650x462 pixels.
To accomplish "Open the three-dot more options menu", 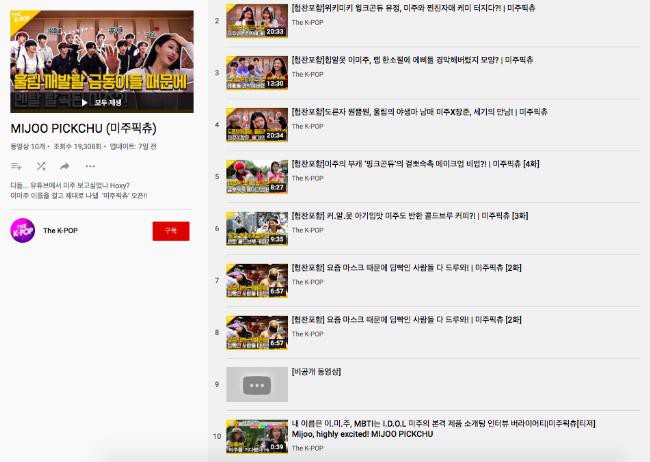I will 90,166.
